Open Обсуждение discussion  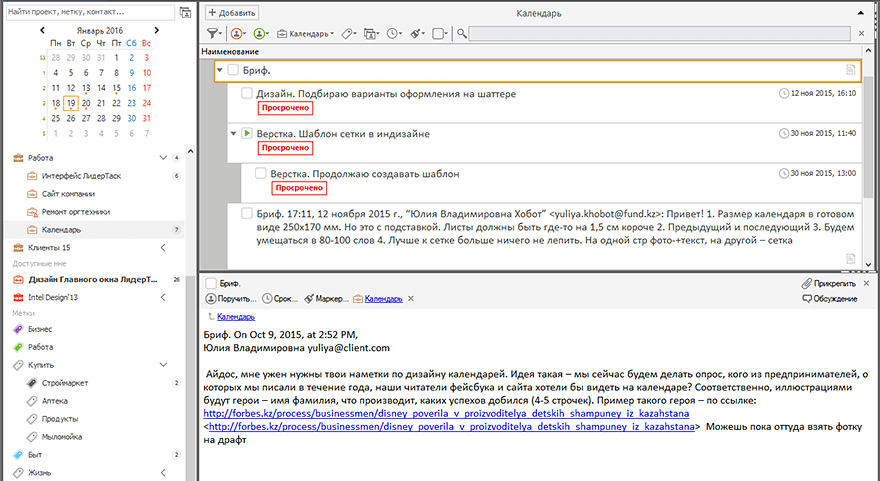(x=830, y=299)
